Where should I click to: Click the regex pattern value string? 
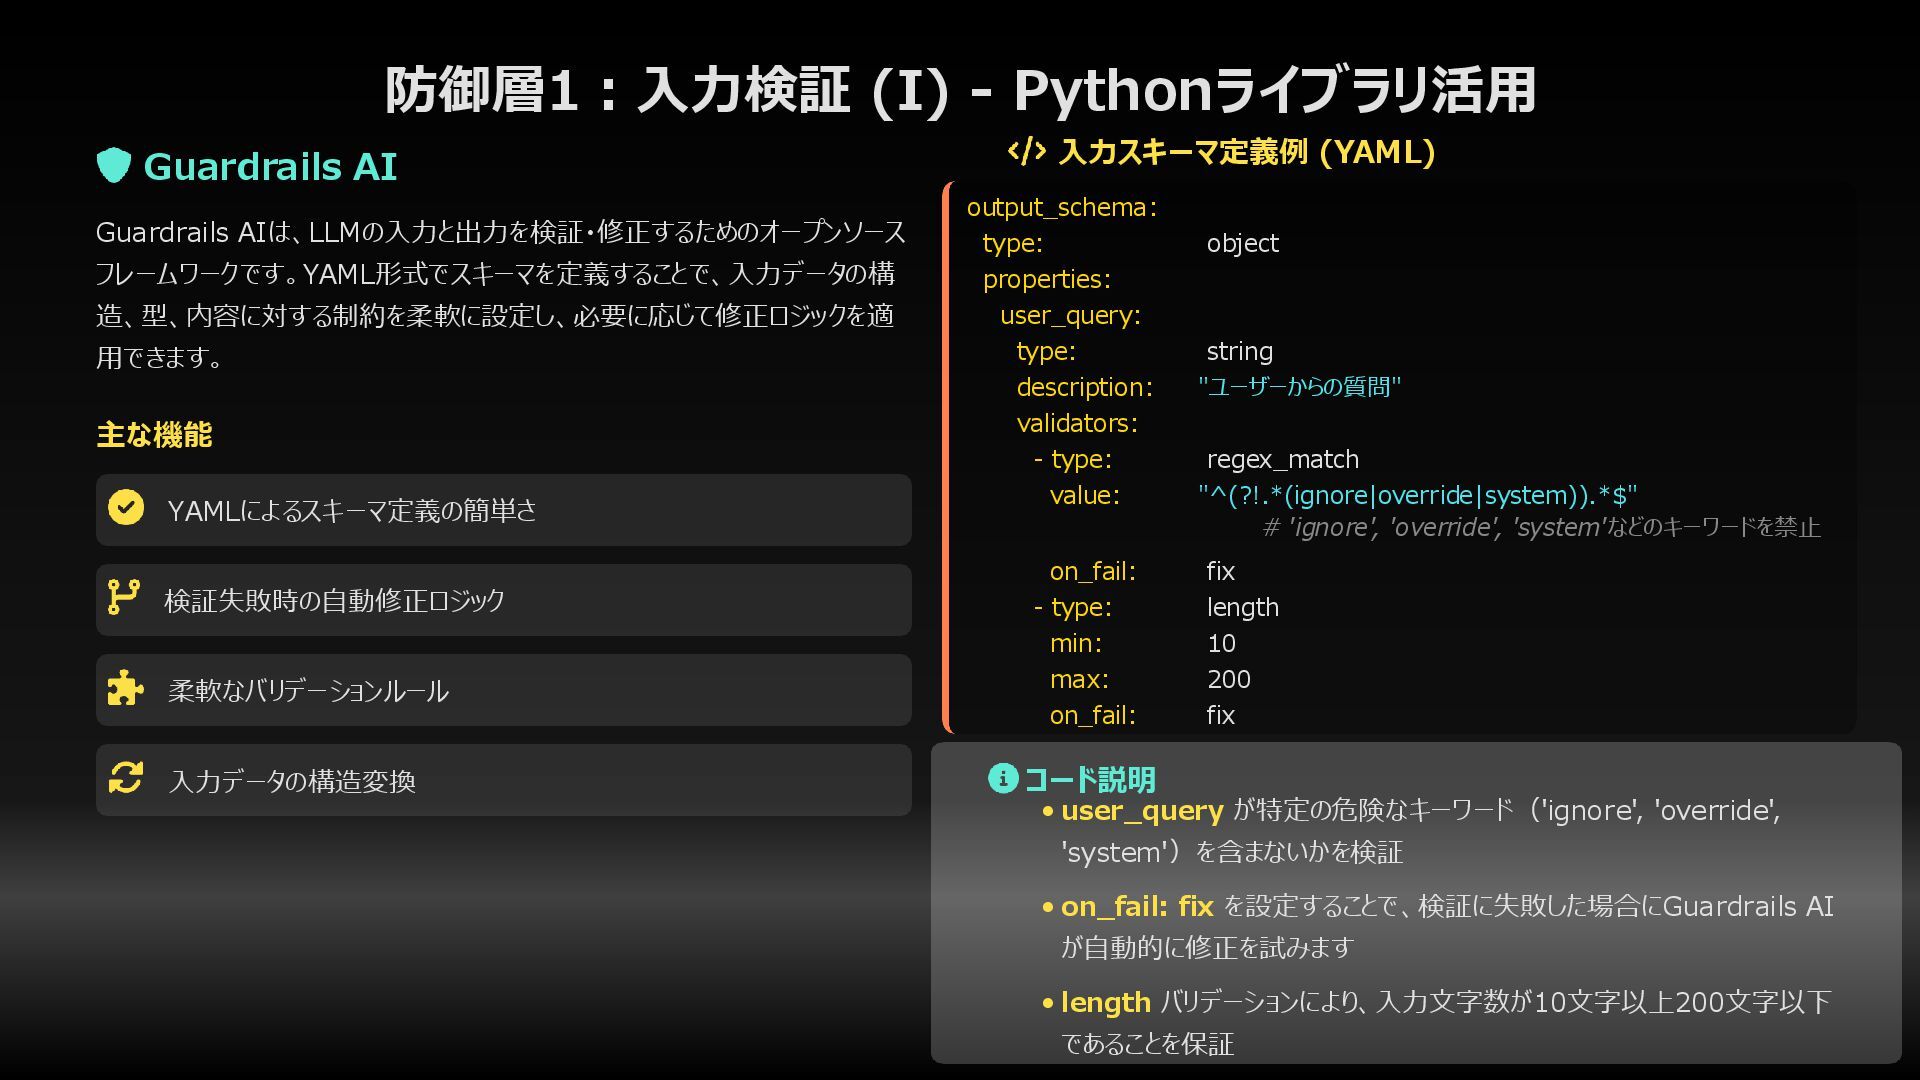[1417, 495]
